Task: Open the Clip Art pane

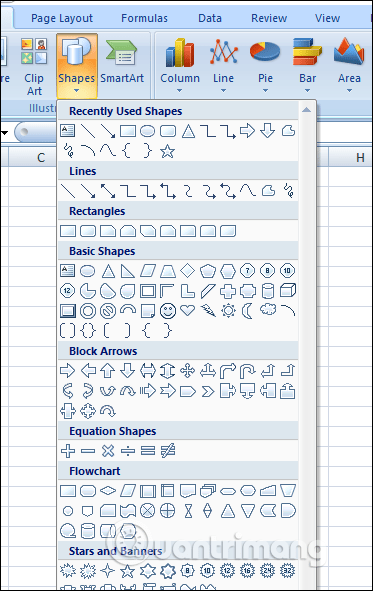Action: pos(34,67)
